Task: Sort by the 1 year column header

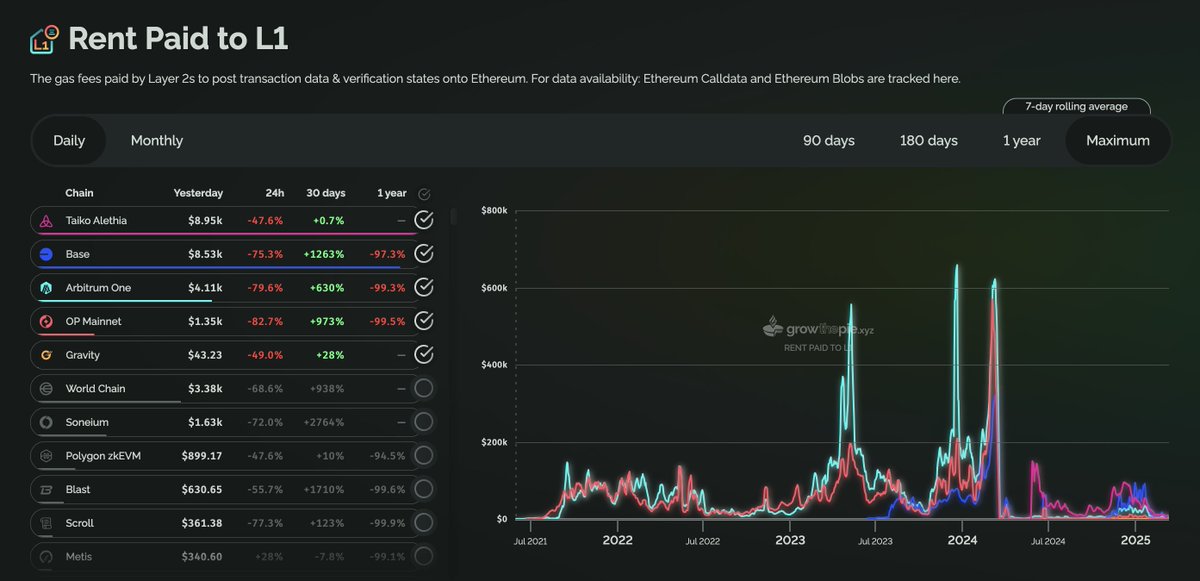Action: coord(392,193)
